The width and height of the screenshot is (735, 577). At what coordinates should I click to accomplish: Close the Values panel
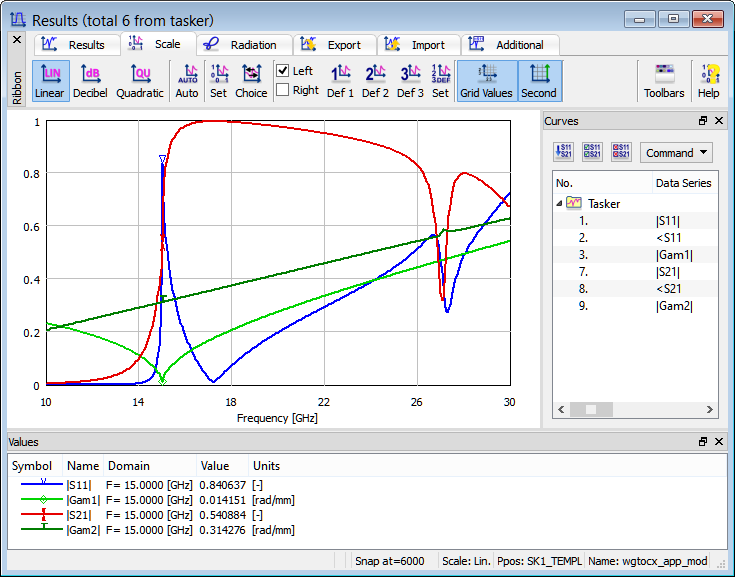[720, 441]
